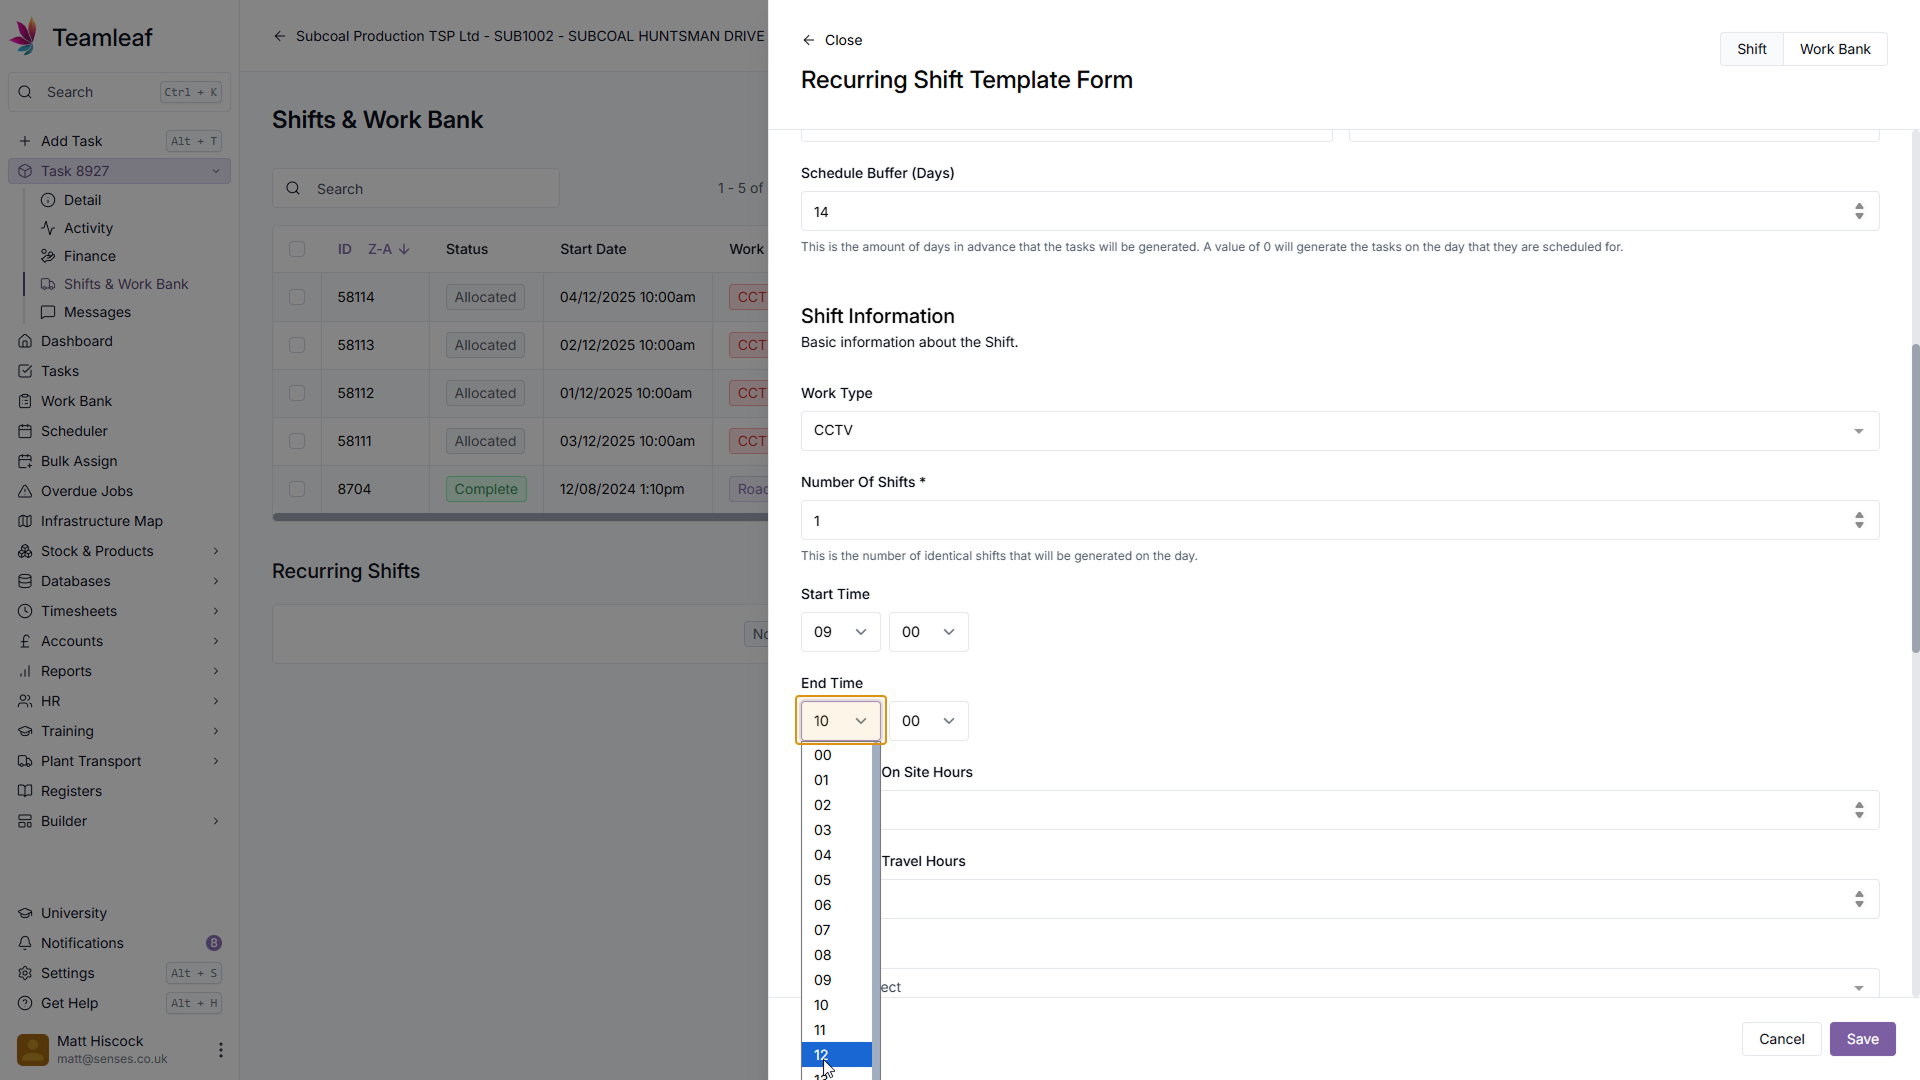Screen dimensions: 1920x1080
Task: Click the Bulk Assign icon
Action: pos(25,461)
